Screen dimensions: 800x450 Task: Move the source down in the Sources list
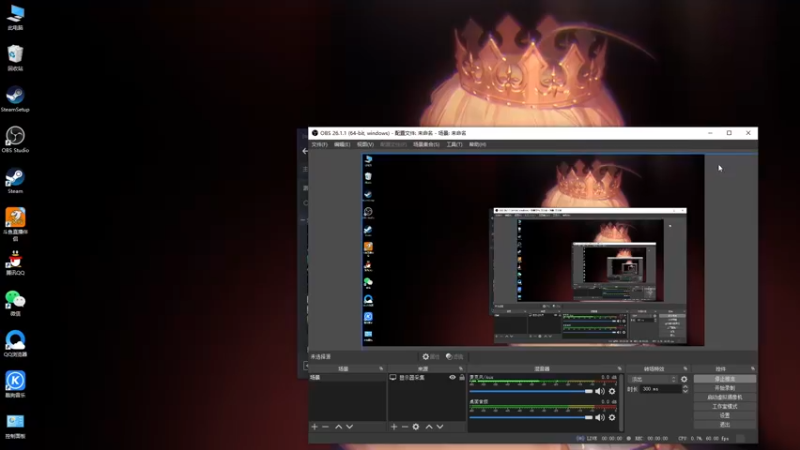point(440,427)
